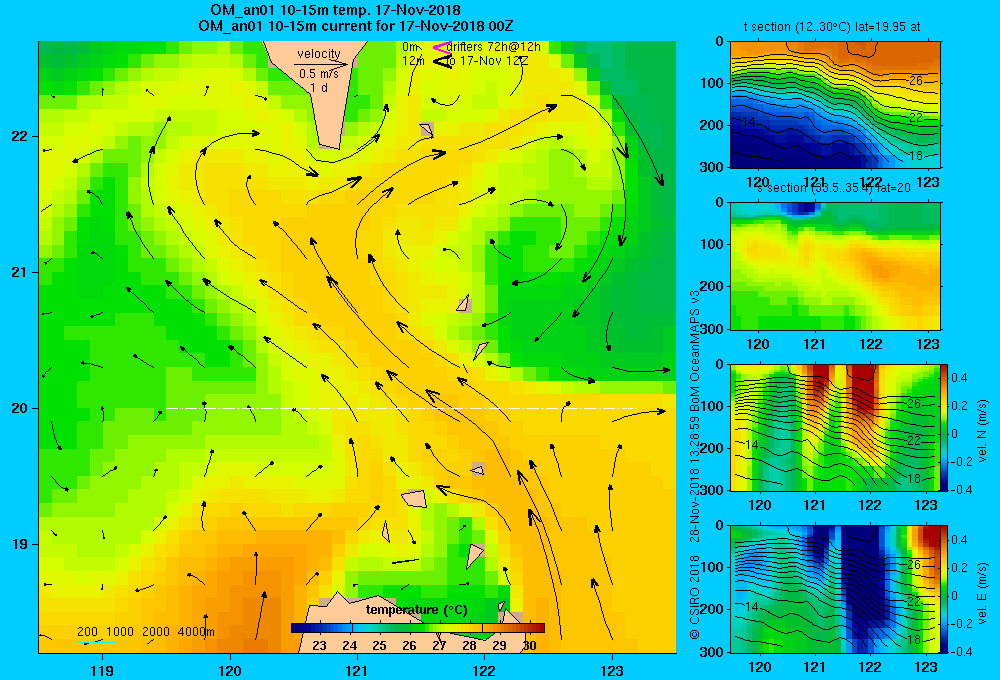Open the northward velocity section plot
The image size is (1000, 680).
click(835, 427)
